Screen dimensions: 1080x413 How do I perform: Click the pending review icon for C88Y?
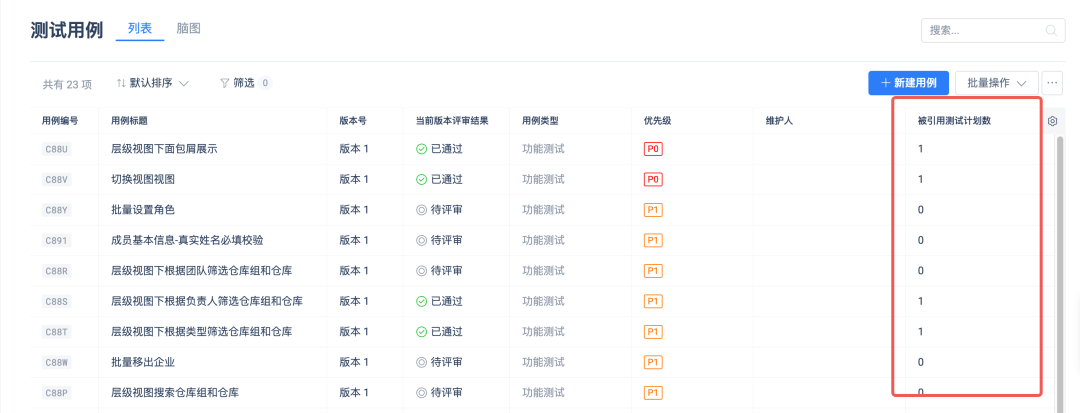421,210
